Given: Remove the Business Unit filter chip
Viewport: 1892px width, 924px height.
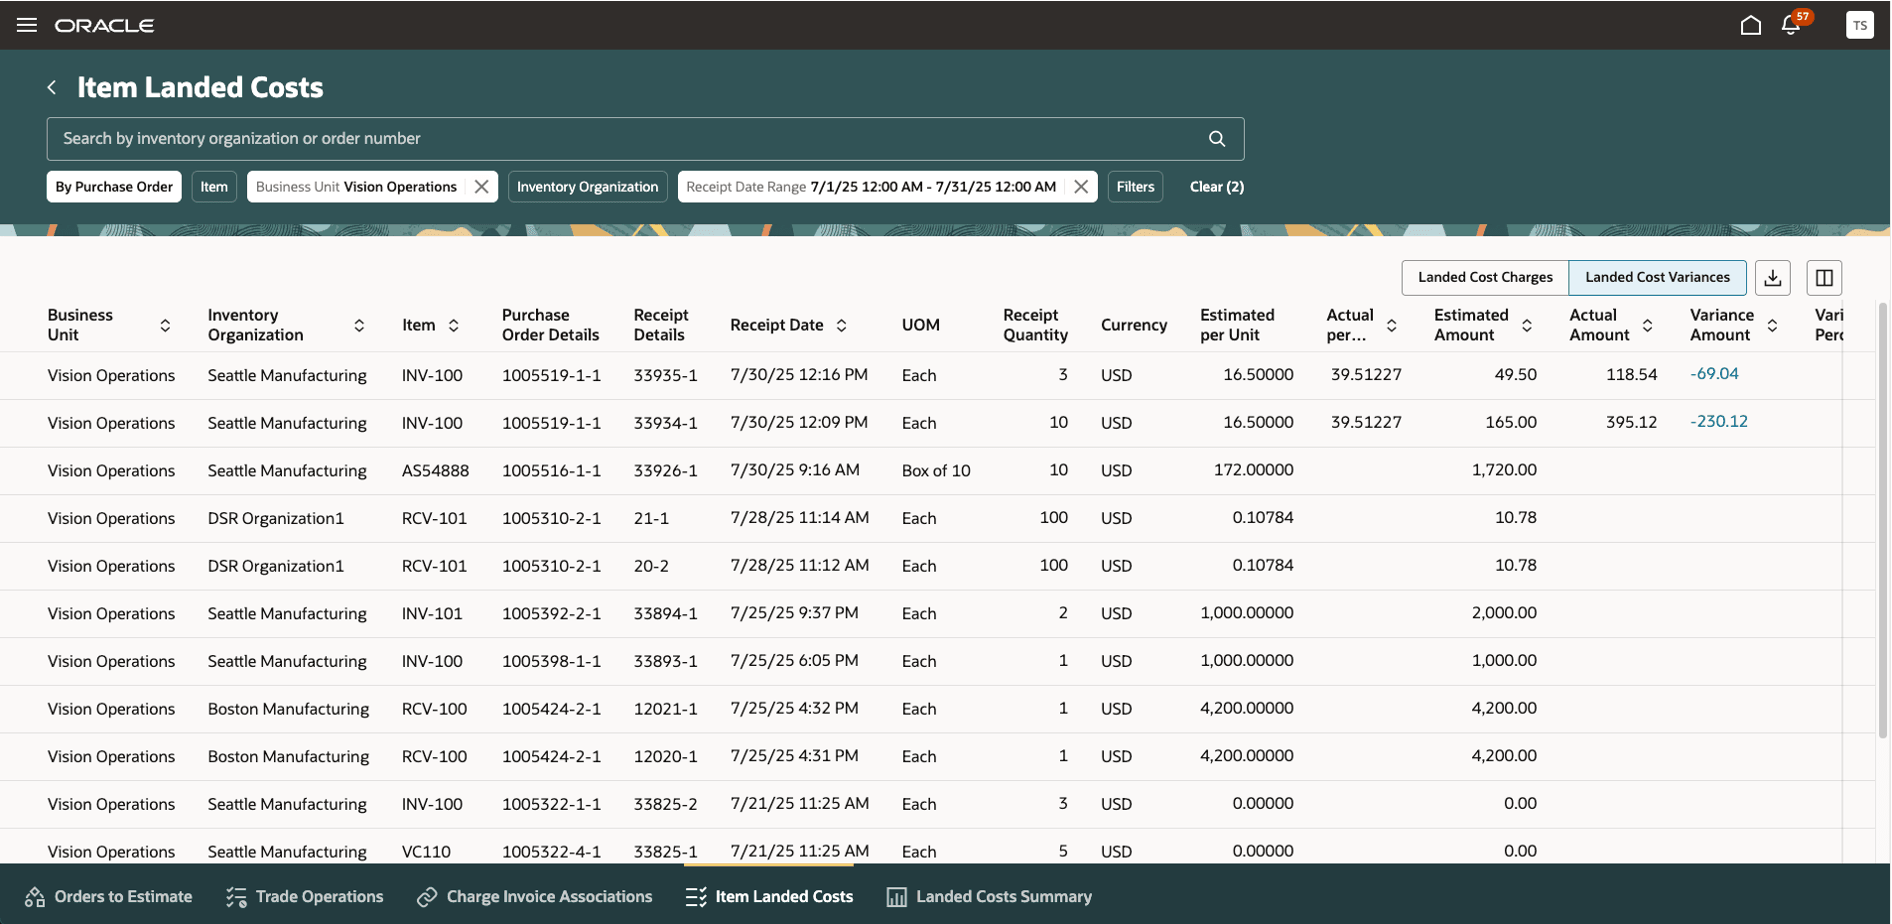Looking at the screenshot, I should (x=481, y=187).
